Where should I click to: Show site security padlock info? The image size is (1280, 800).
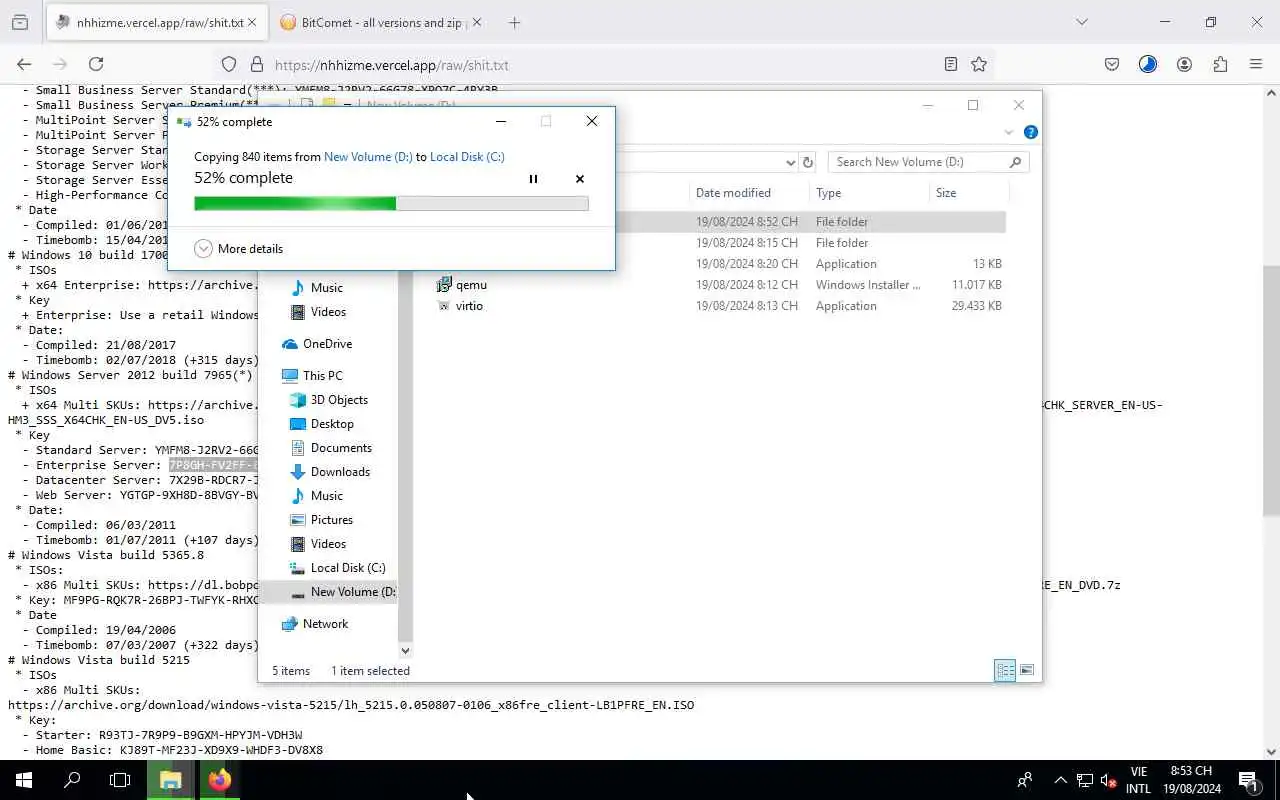pos(257,64)
